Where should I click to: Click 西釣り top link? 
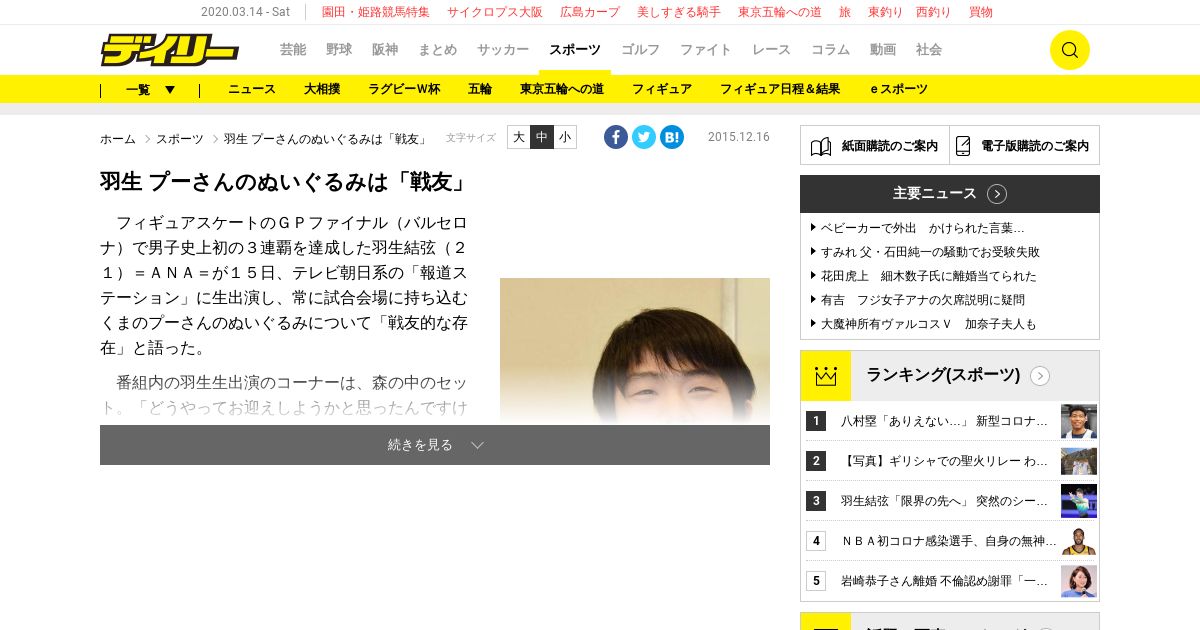(934, 12)
